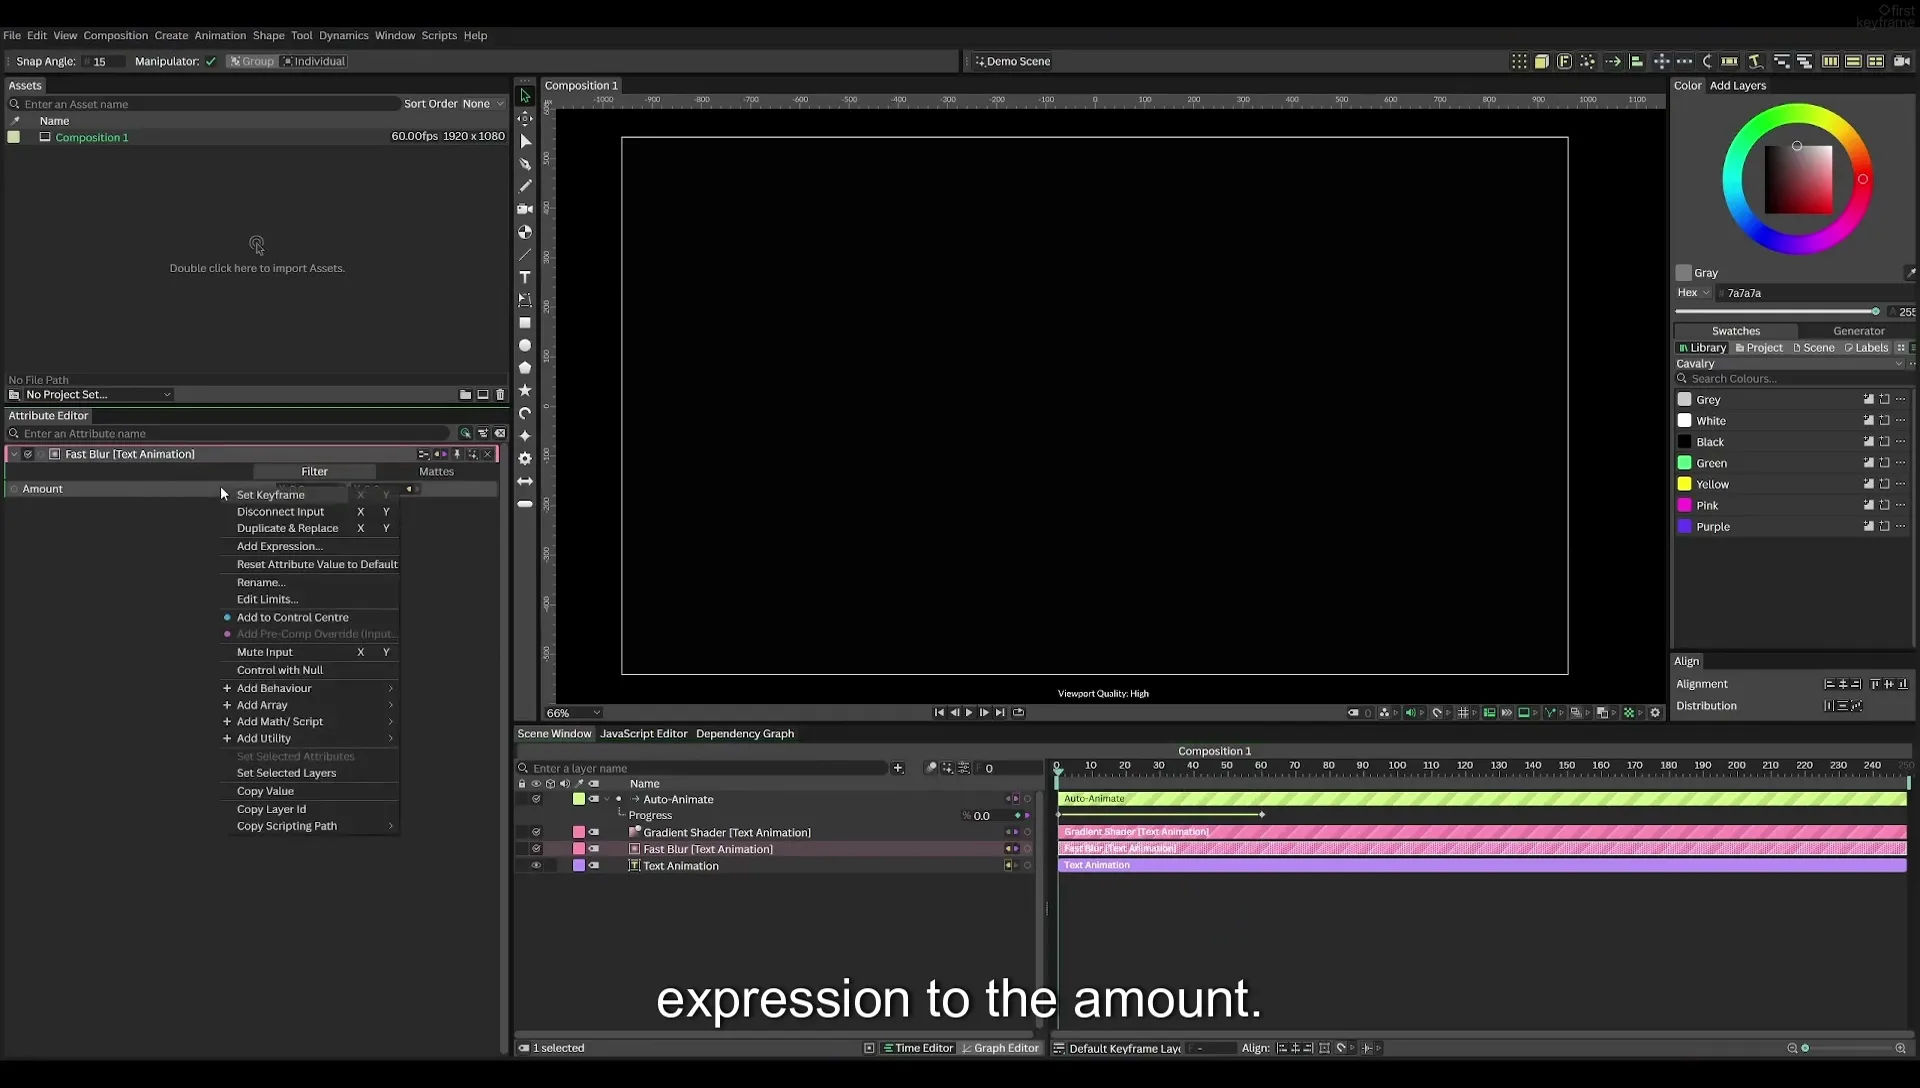Open the viewport zoom 66% dropdown
This screenshot has width=1920, height=1088.
click(x=573, y=713)
